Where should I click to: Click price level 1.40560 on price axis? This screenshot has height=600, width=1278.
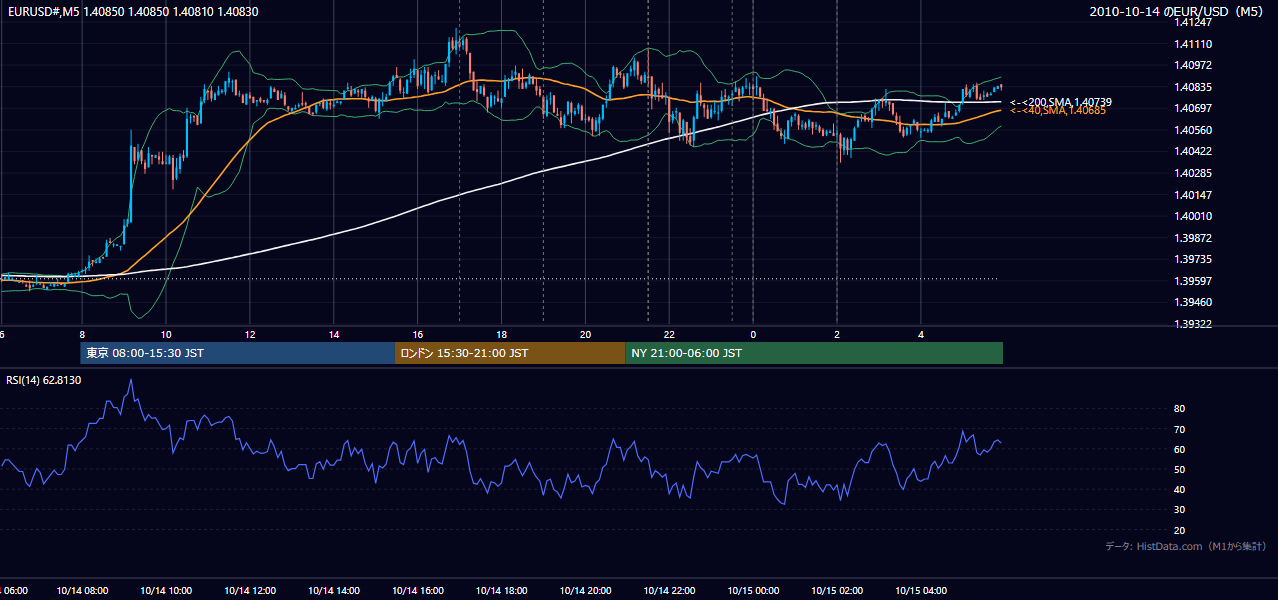[1195, 130]
